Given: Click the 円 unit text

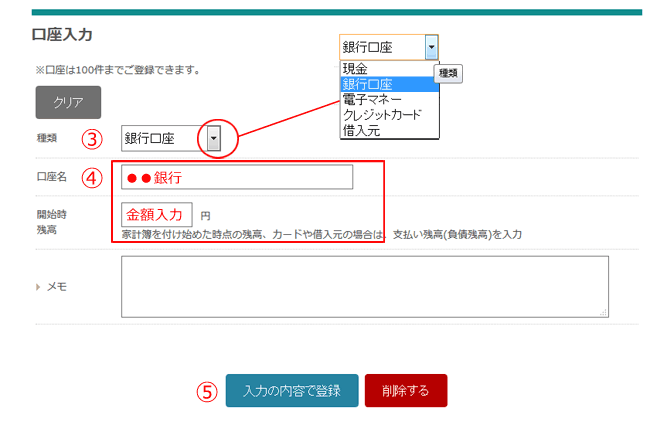Looking at the screenshot, I should (x=205, y=216).
